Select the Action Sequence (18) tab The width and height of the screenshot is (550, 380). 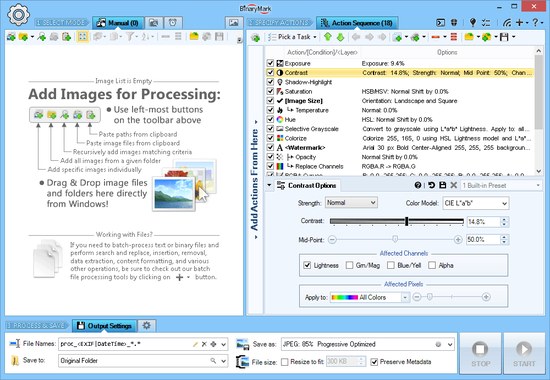pyautogui.click(x=357, y=23)
